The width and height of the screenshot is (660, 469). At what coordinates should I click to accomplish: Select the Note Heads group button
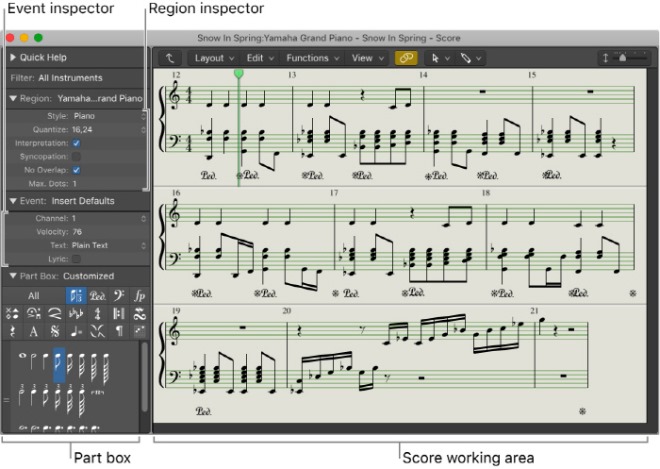coord(12,313)
